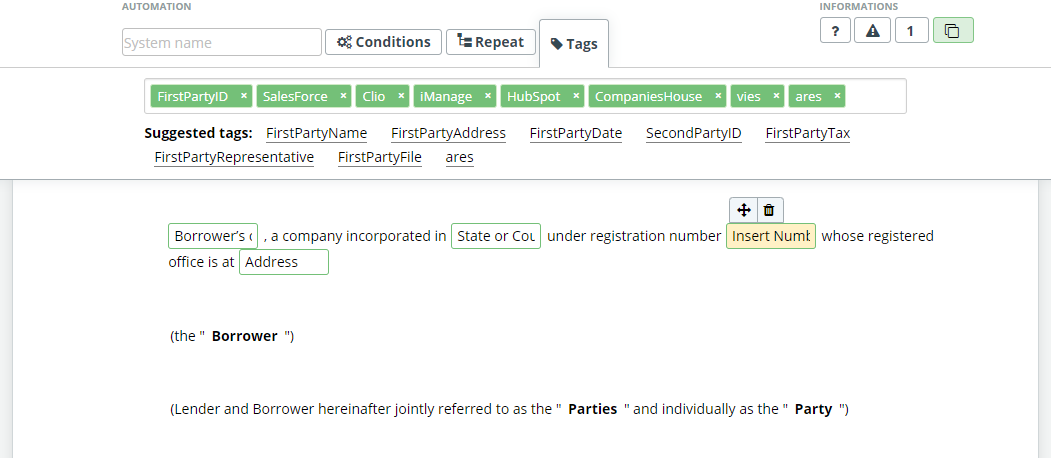Screen dimensions: 1051x458
Task: Click the green copy icon button
Action: (953, 30)
